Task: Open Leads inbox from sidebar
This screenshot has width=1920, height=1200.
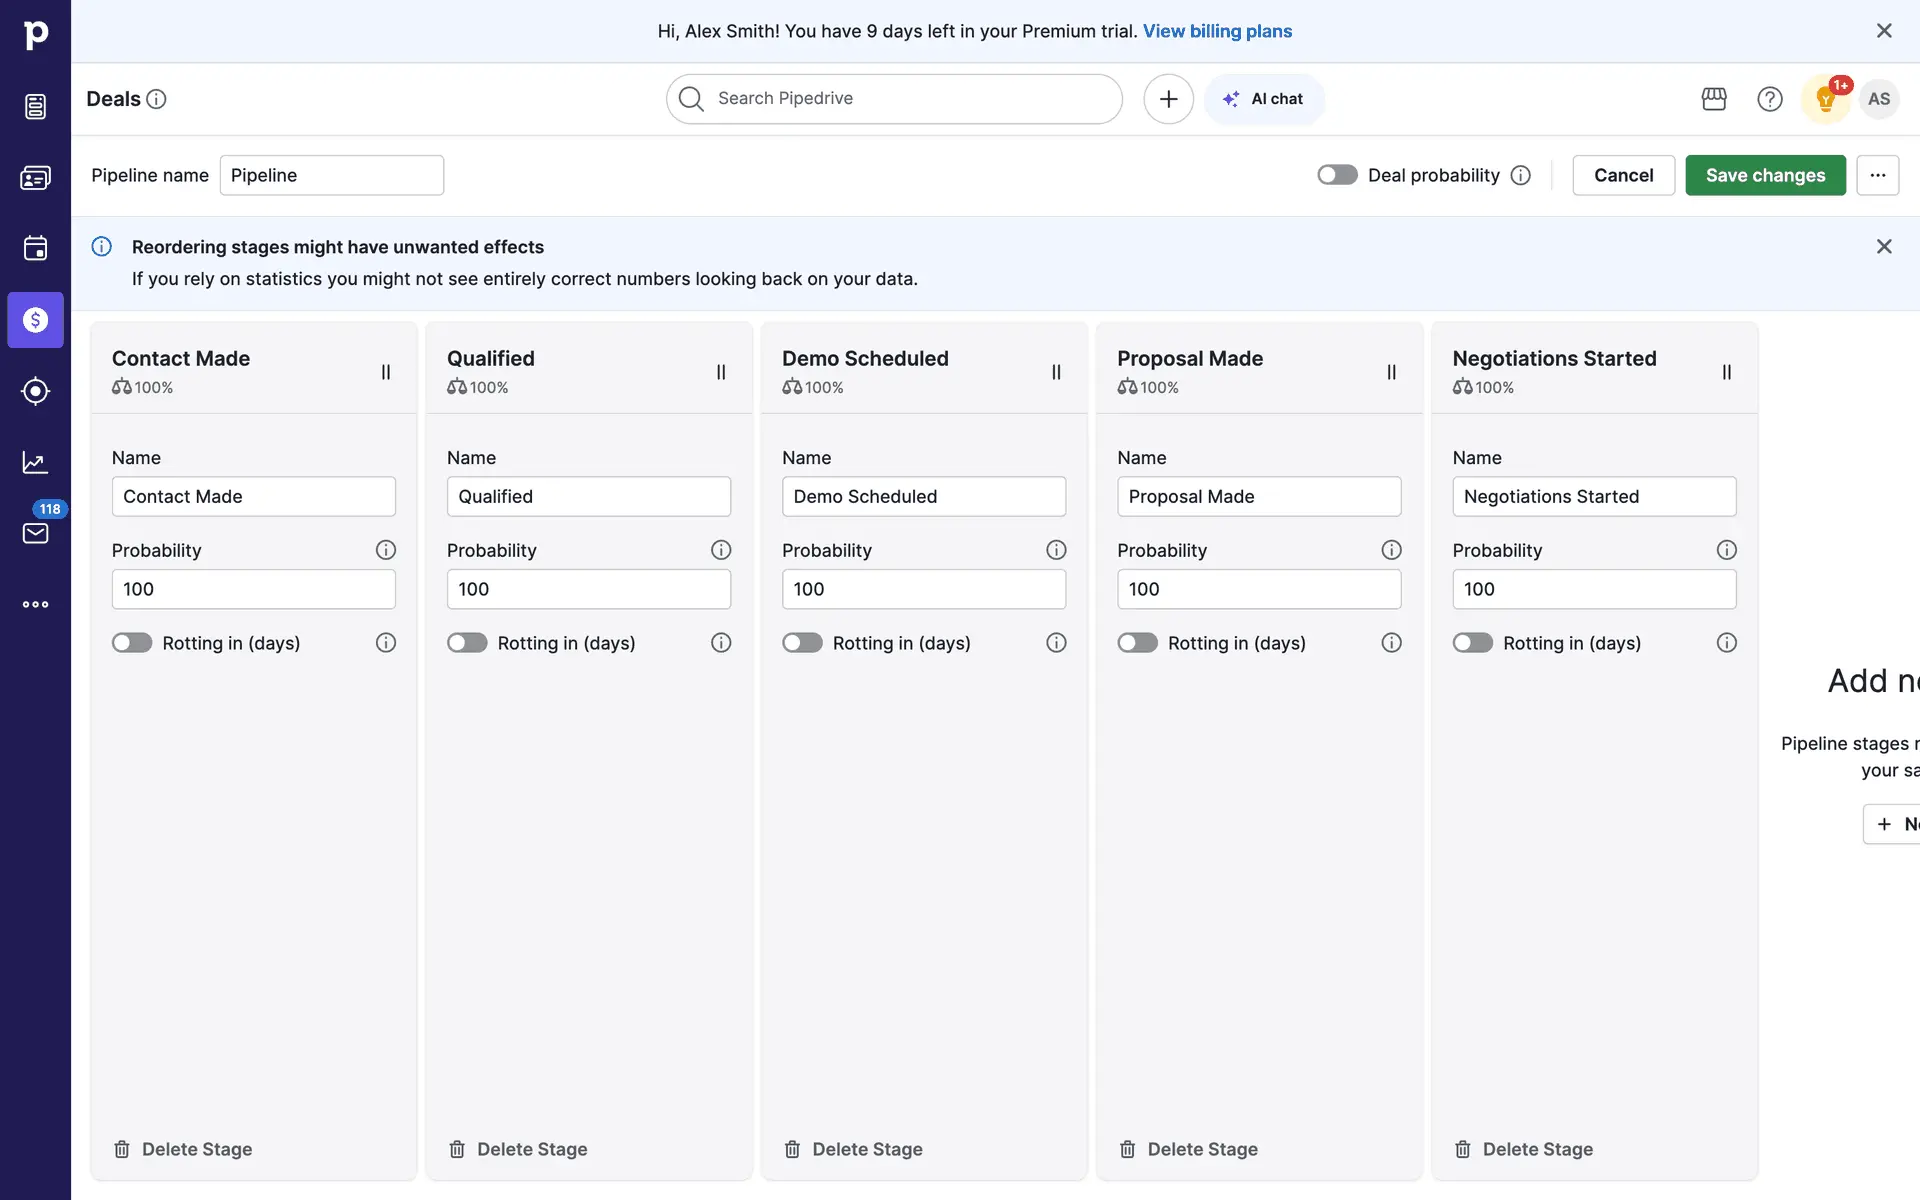Action: [x=35, y=106]
